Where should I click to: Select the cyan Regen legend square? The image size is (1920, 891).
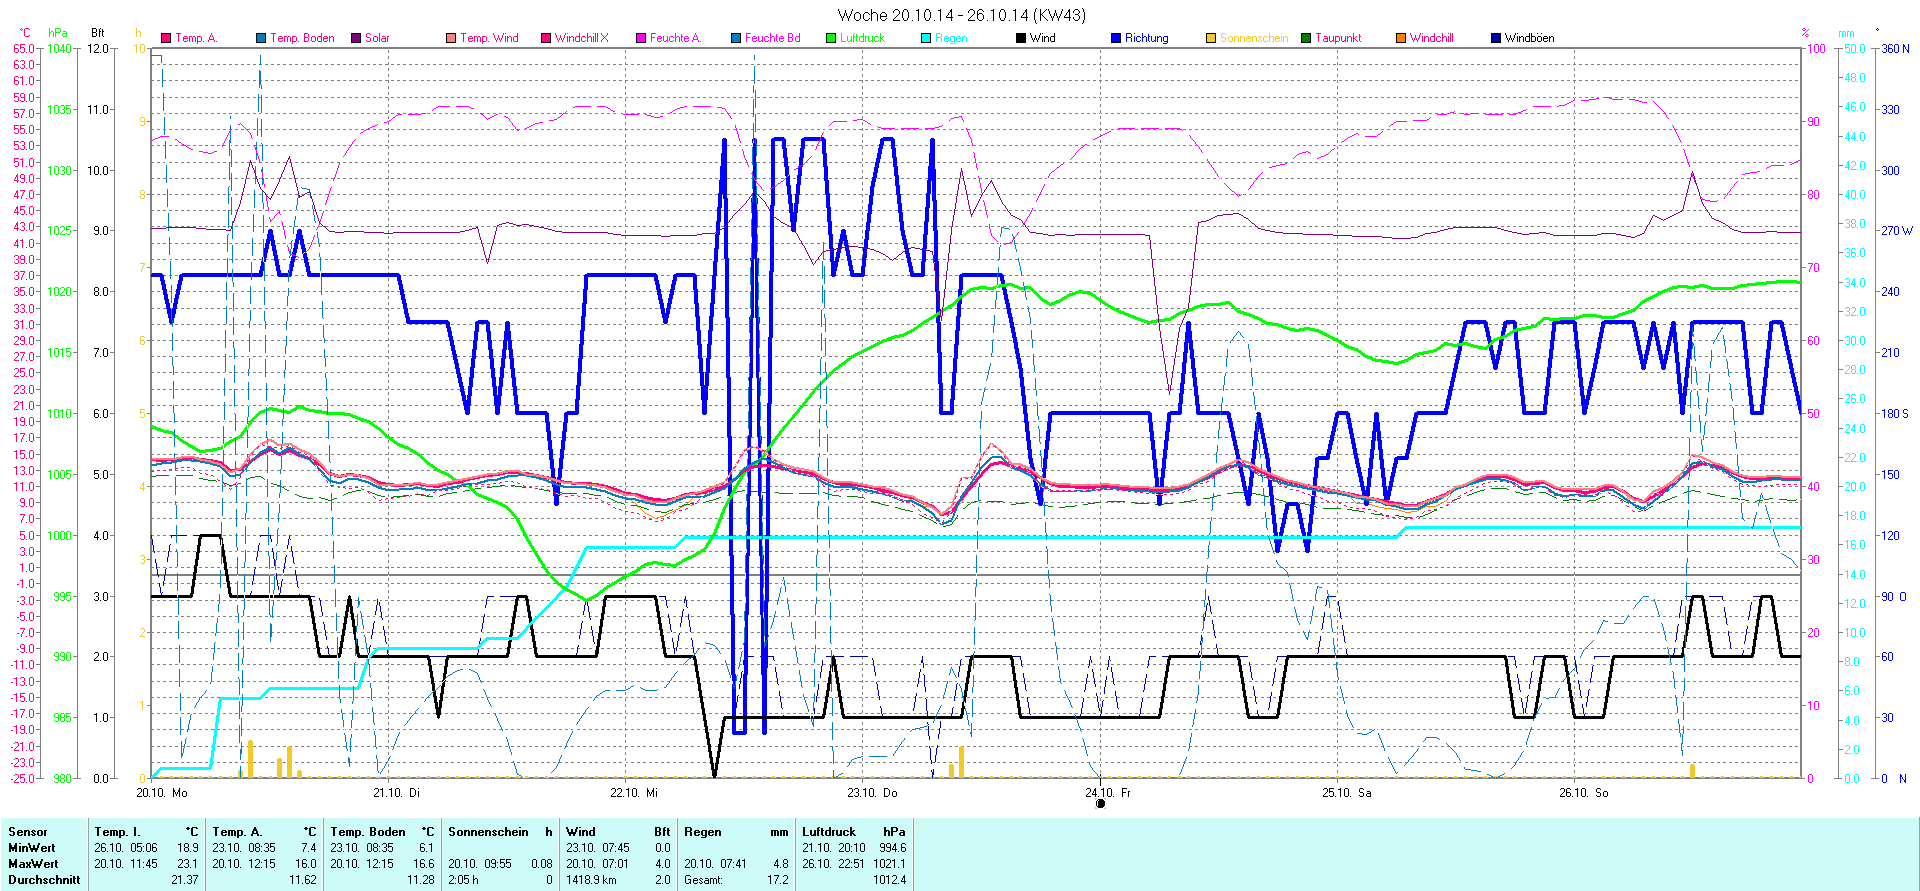point(926,38)
